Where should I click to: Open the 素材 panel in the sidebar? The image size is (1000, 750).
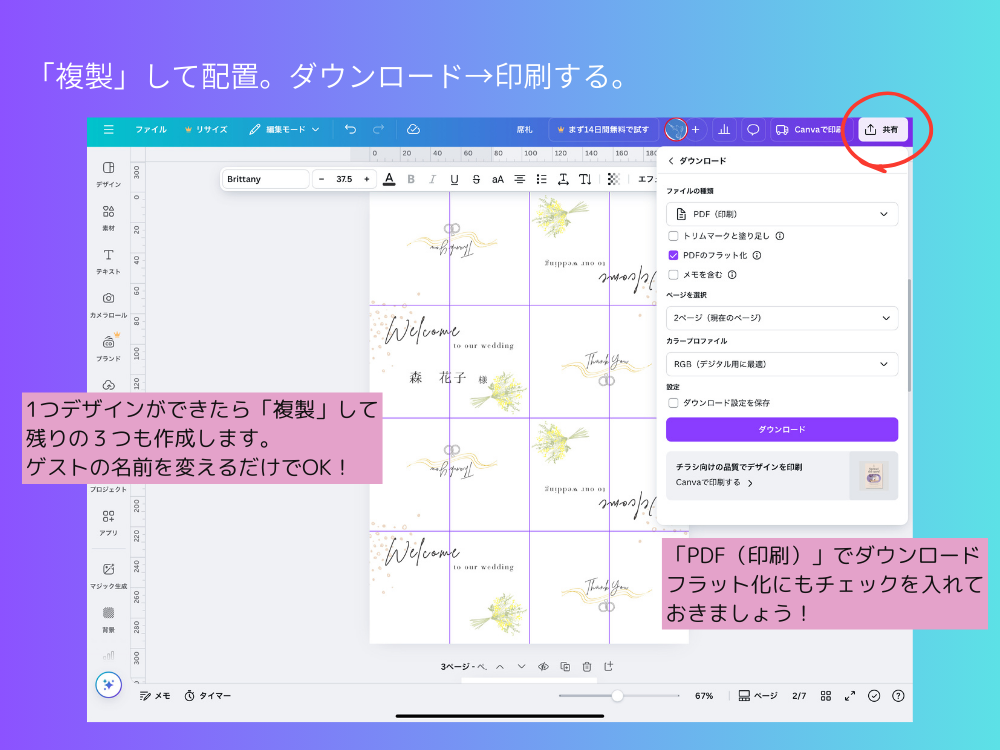point(107,212)
